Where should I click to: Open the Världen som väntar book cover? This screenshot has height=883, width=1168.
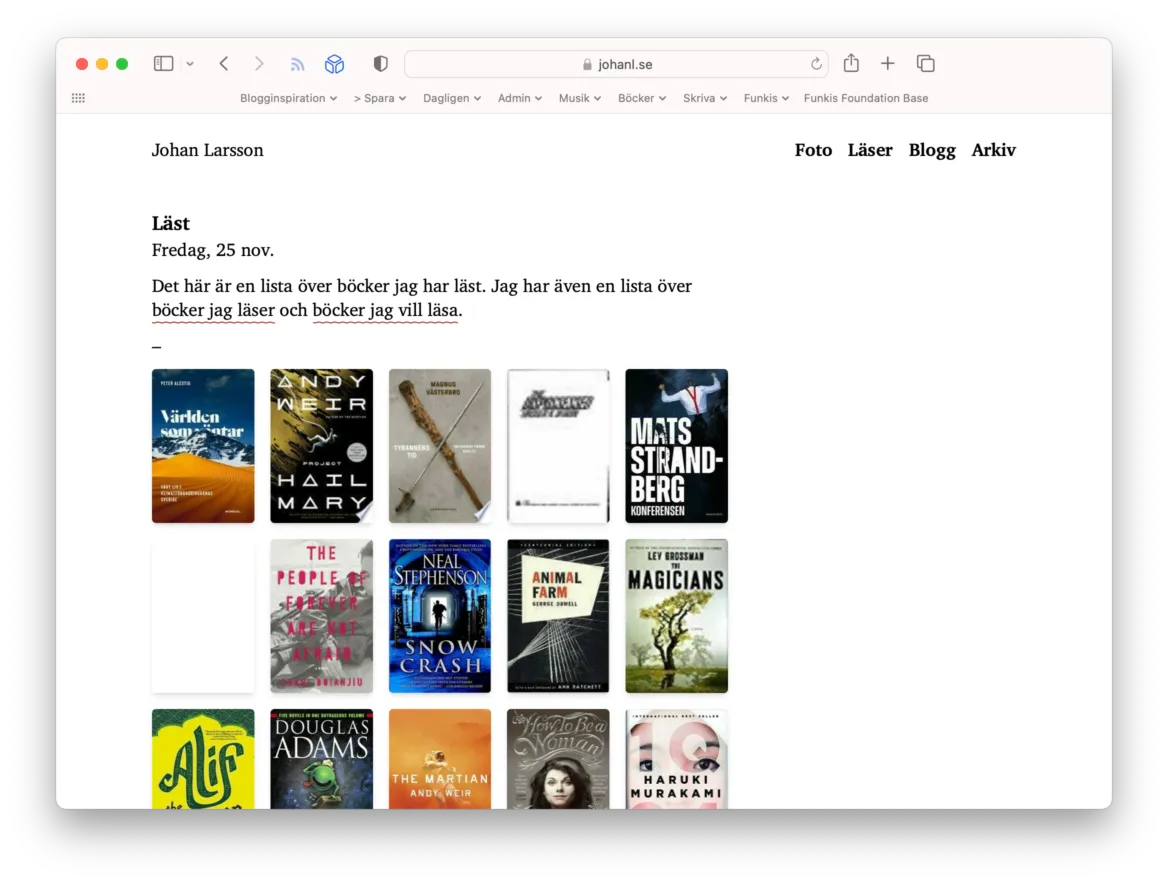click(203, 446)
